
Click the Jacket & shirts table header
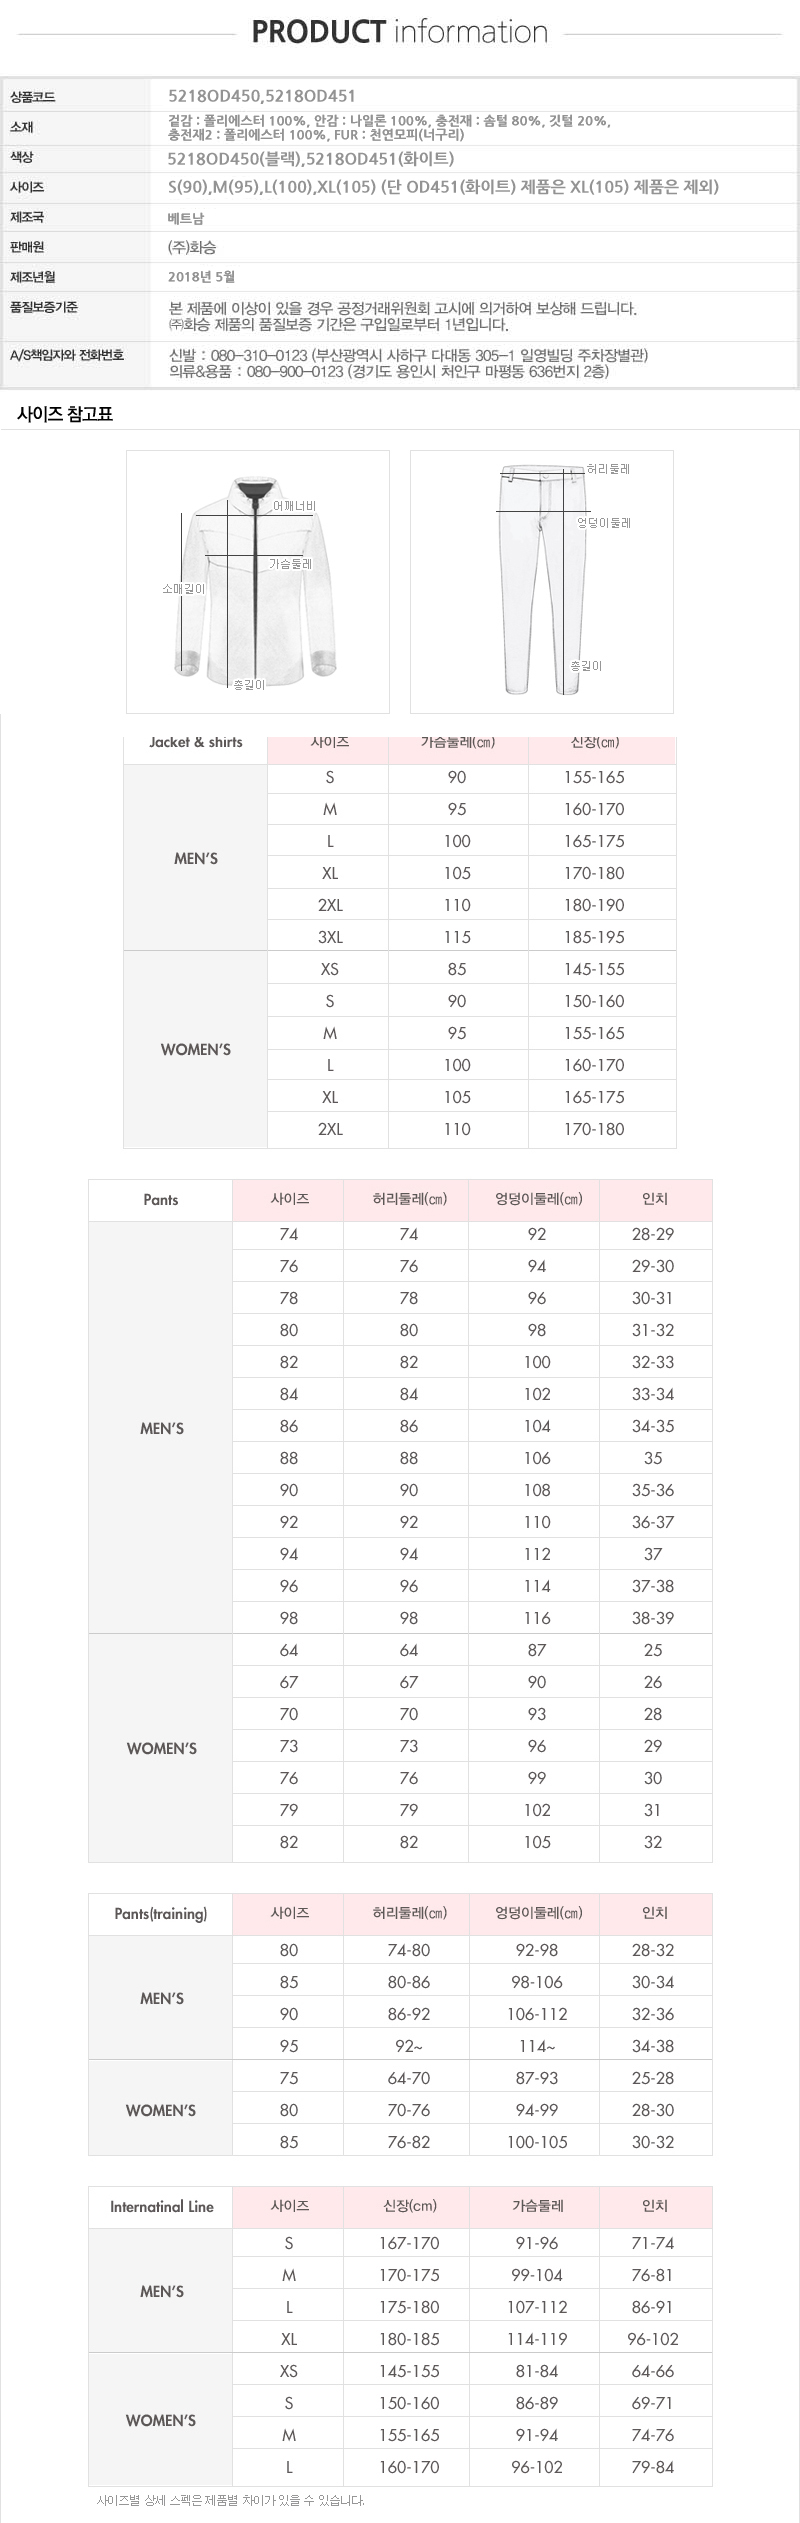coord(196,742)
